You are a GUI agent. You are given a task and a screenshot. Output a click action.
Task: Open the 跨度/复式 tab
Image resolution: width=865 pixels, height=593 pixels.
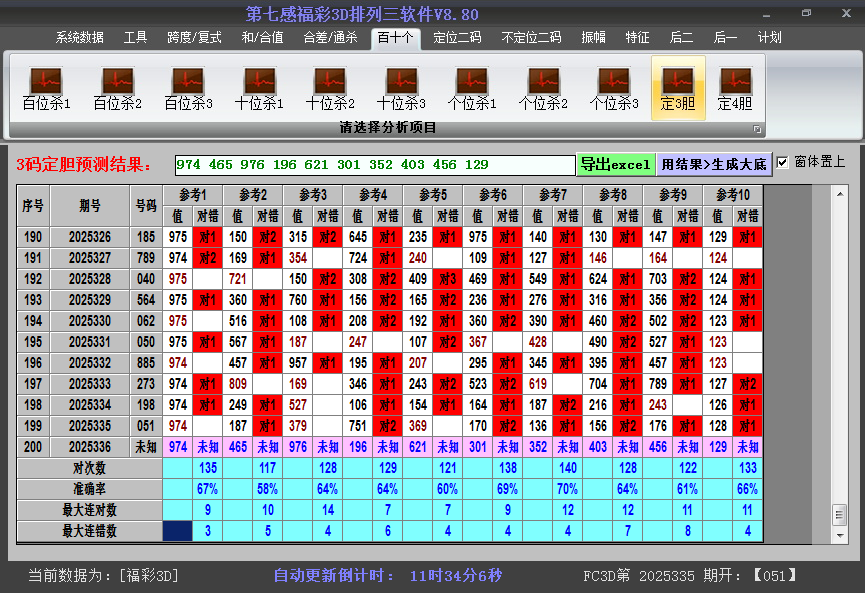coord(195,38)
